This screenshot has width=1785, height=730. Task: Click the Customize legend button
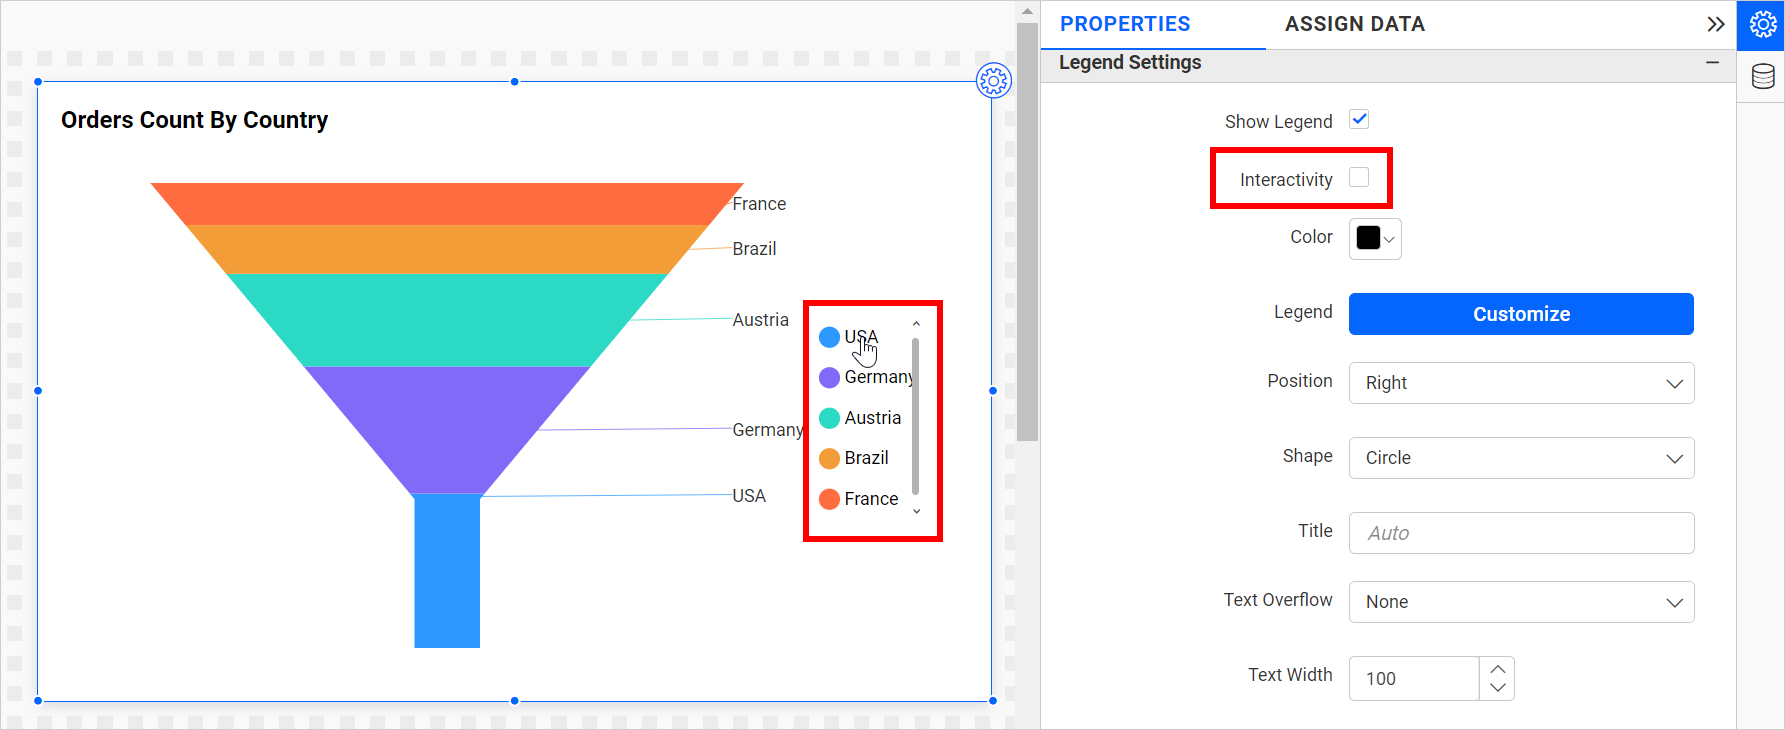coord(1520,314)
